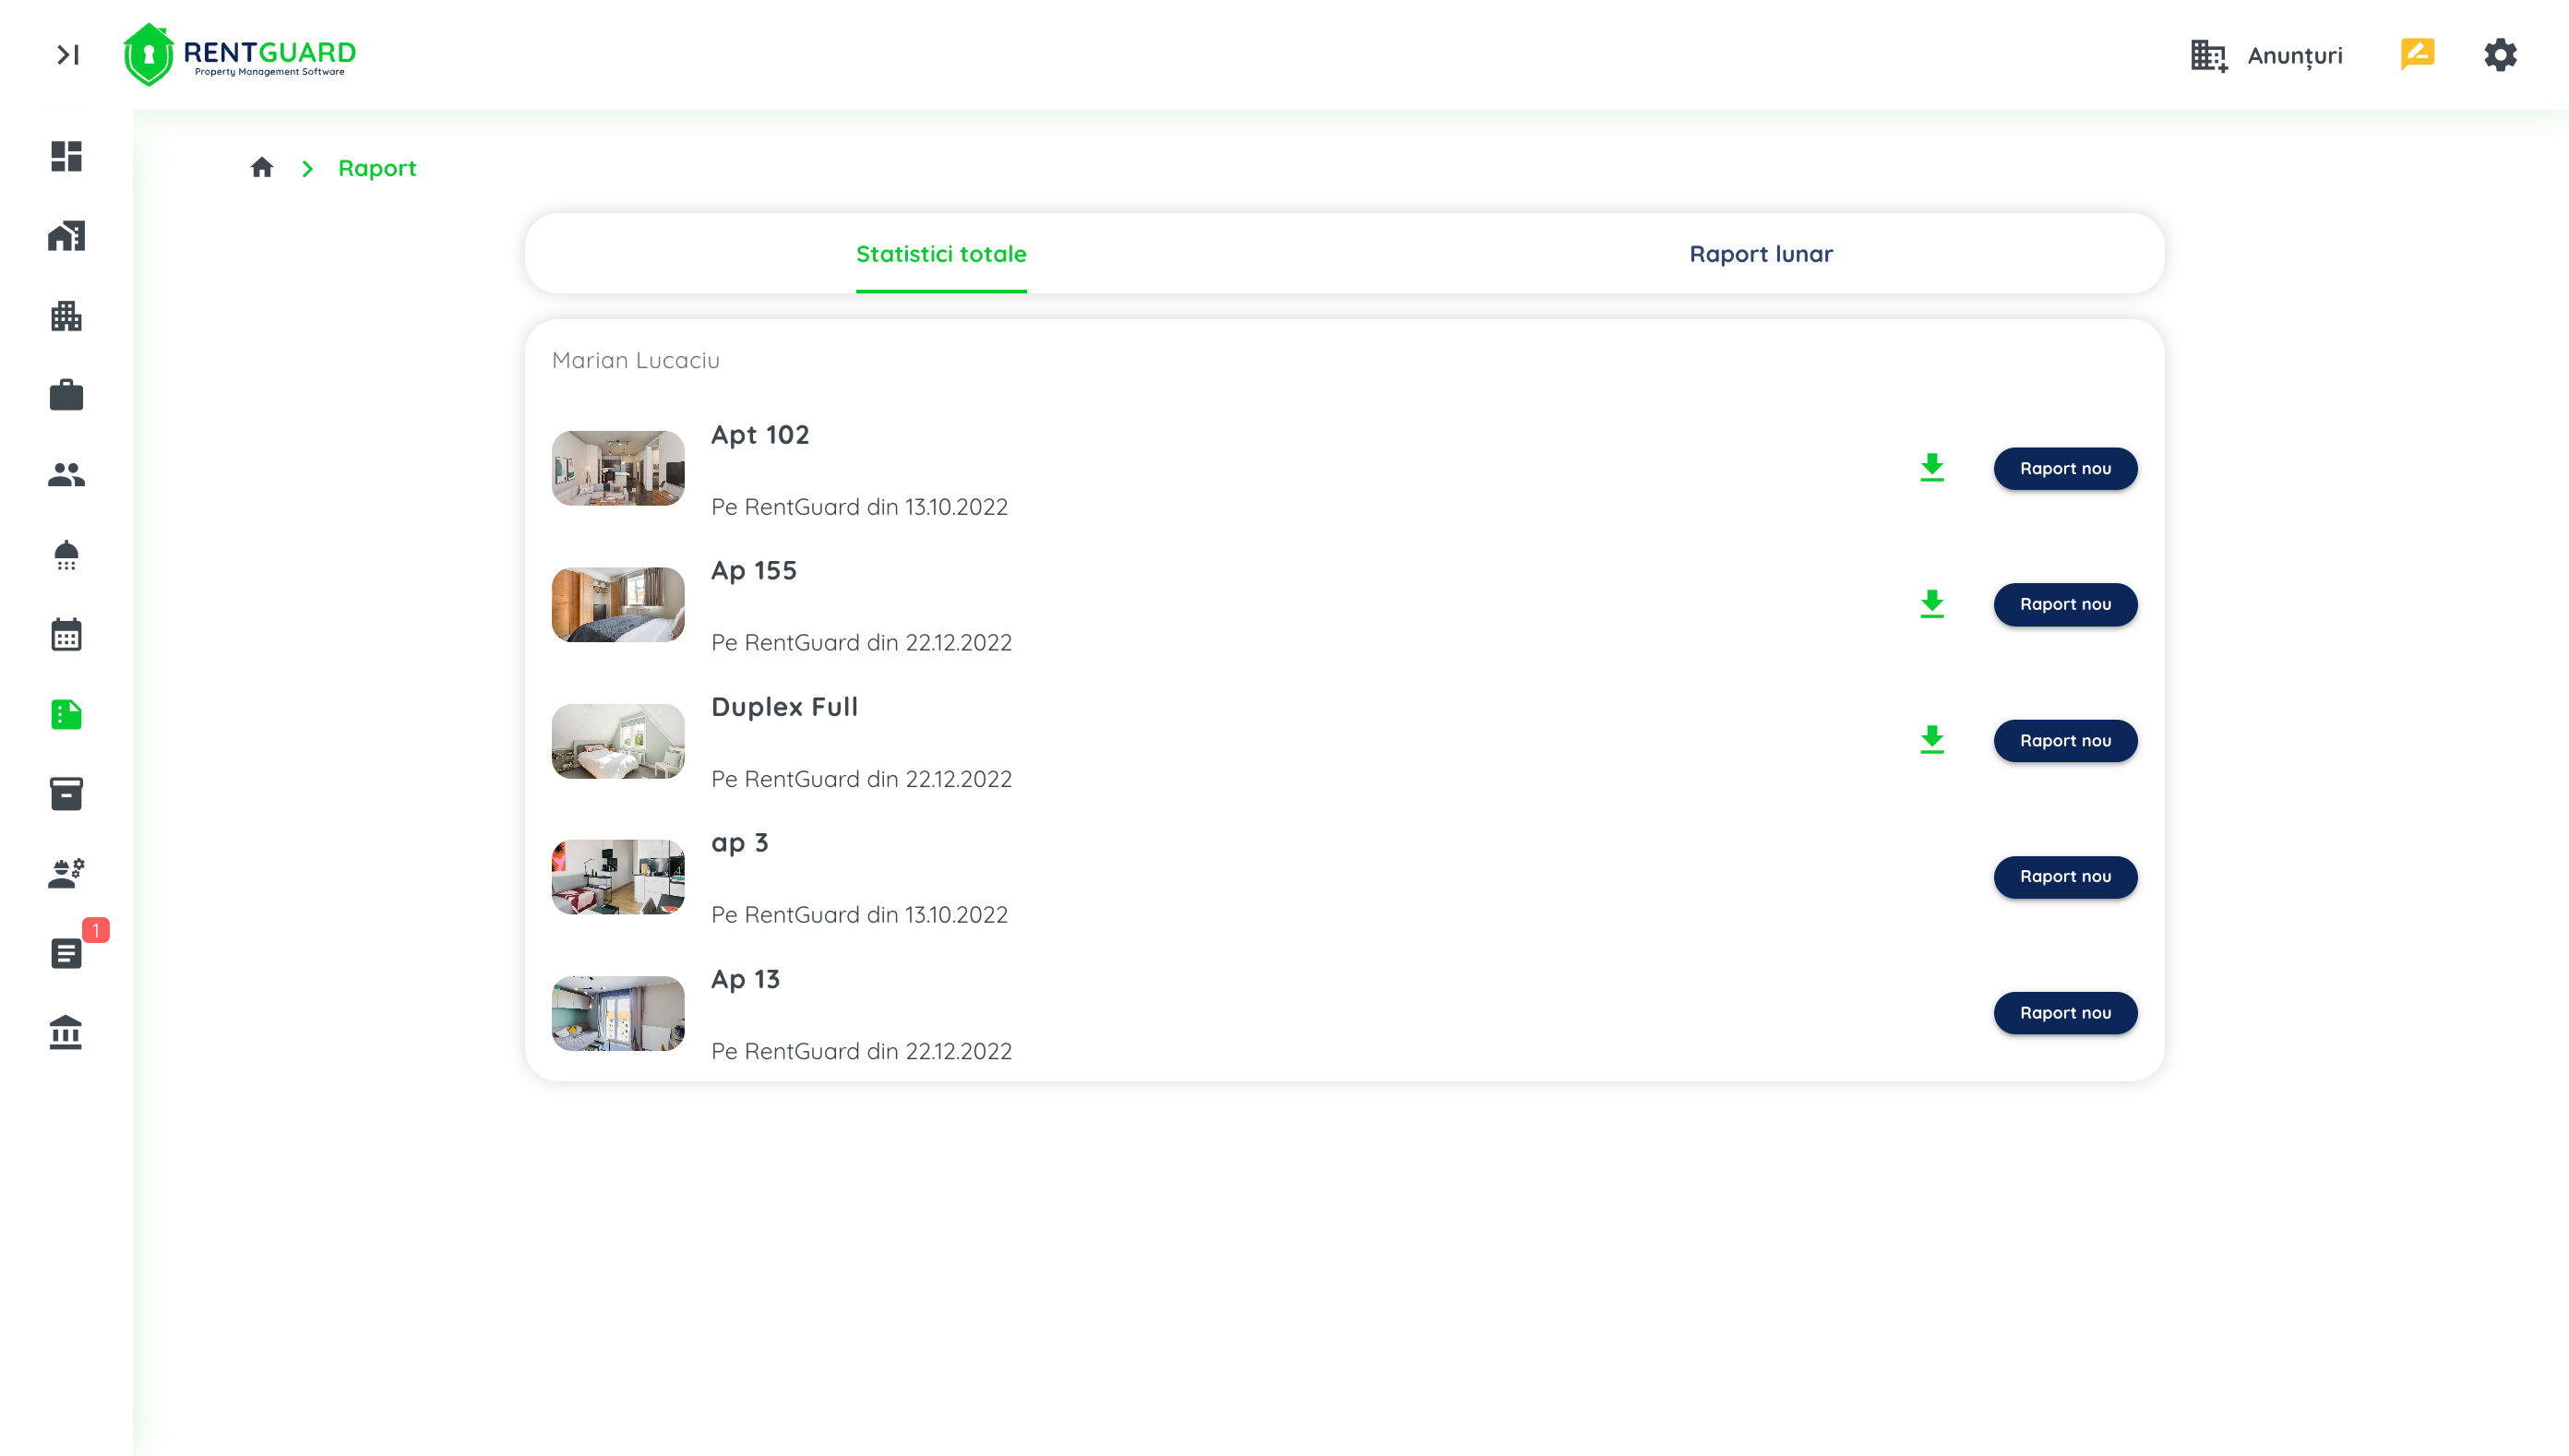Click the home breadcrumb icon
Image resolution: width=2569 pixels, height=1456 pixels.
point(262,167)
